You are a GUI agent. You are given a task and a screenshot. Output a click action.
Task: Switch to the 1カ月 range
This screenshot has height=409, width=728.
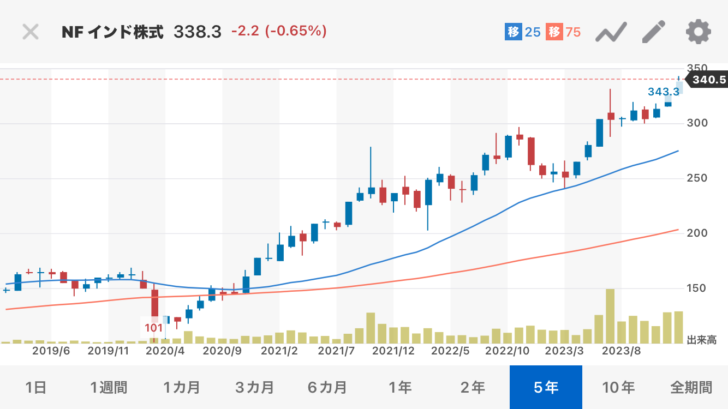[180, 387]
